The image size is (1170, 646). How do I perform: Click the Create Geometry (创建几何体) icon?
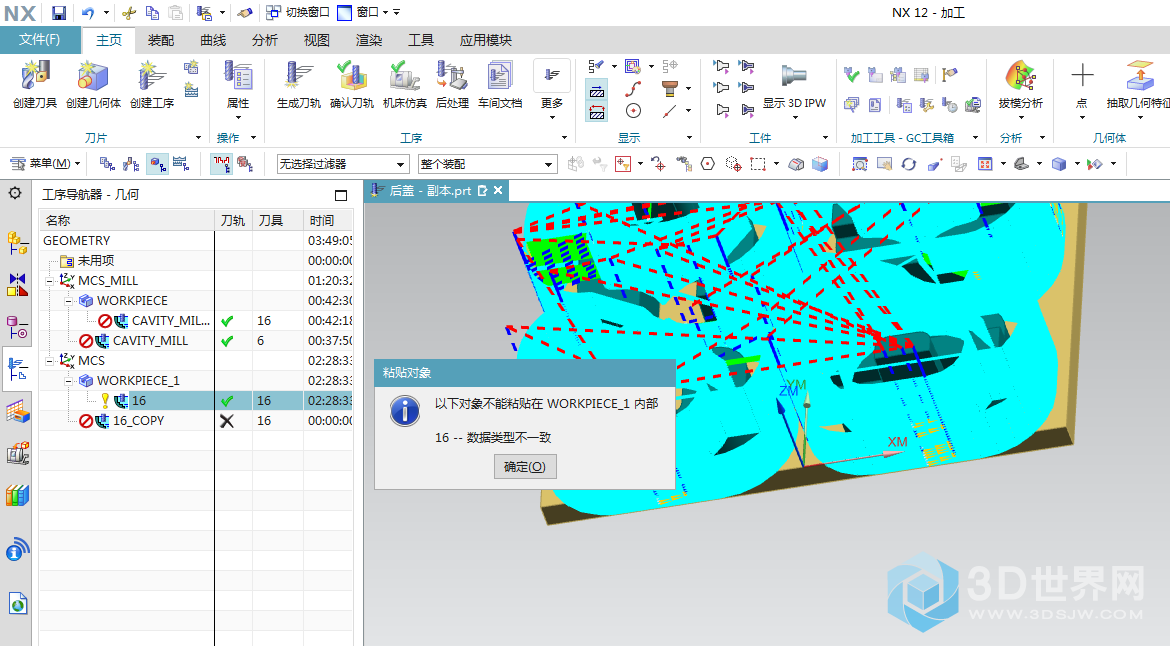point(93,84)
